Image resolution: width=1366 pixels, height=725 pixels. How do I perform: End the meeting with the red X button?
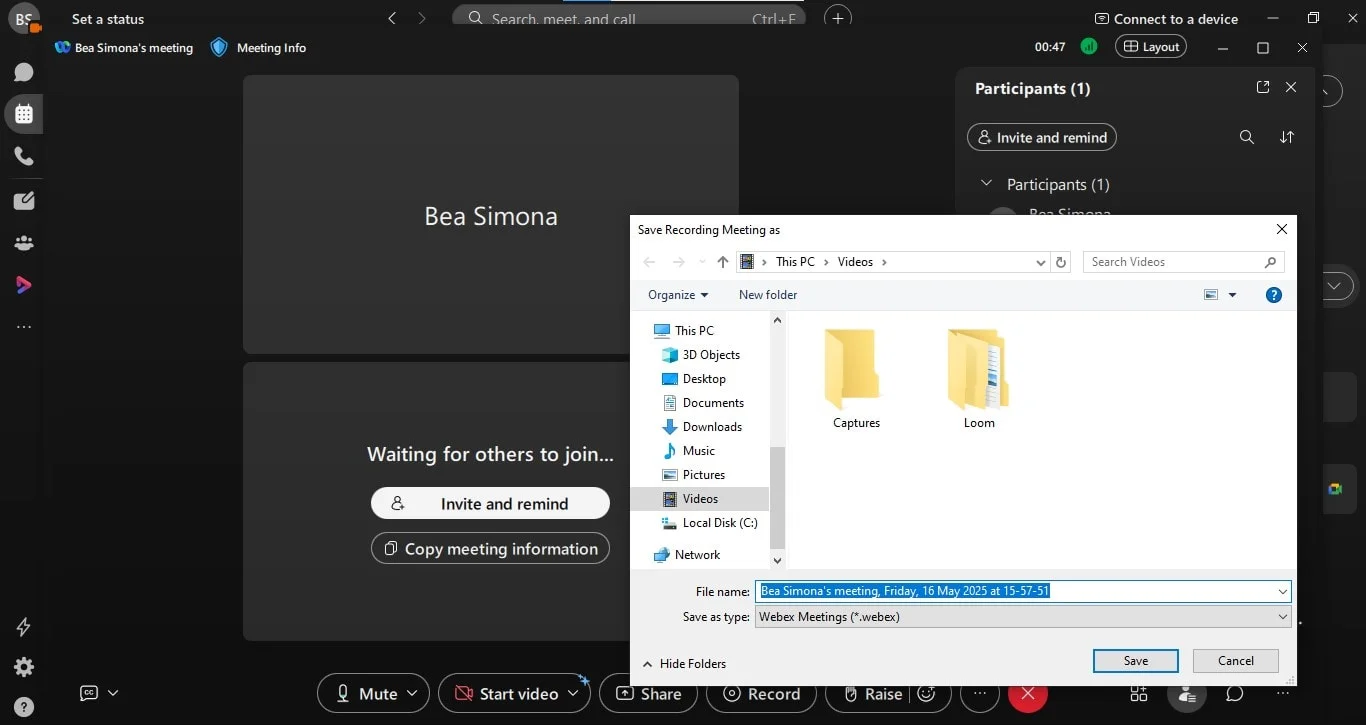[x=1027, y=693]
